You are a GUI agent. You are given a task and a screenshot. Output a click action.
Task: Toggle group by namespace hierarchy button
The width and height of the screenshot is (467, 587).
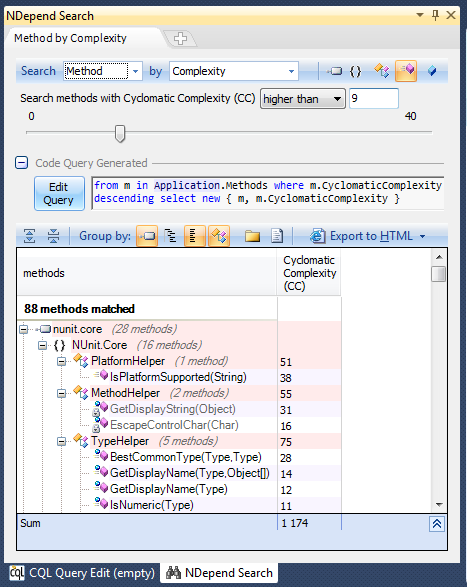click(171, 236)
